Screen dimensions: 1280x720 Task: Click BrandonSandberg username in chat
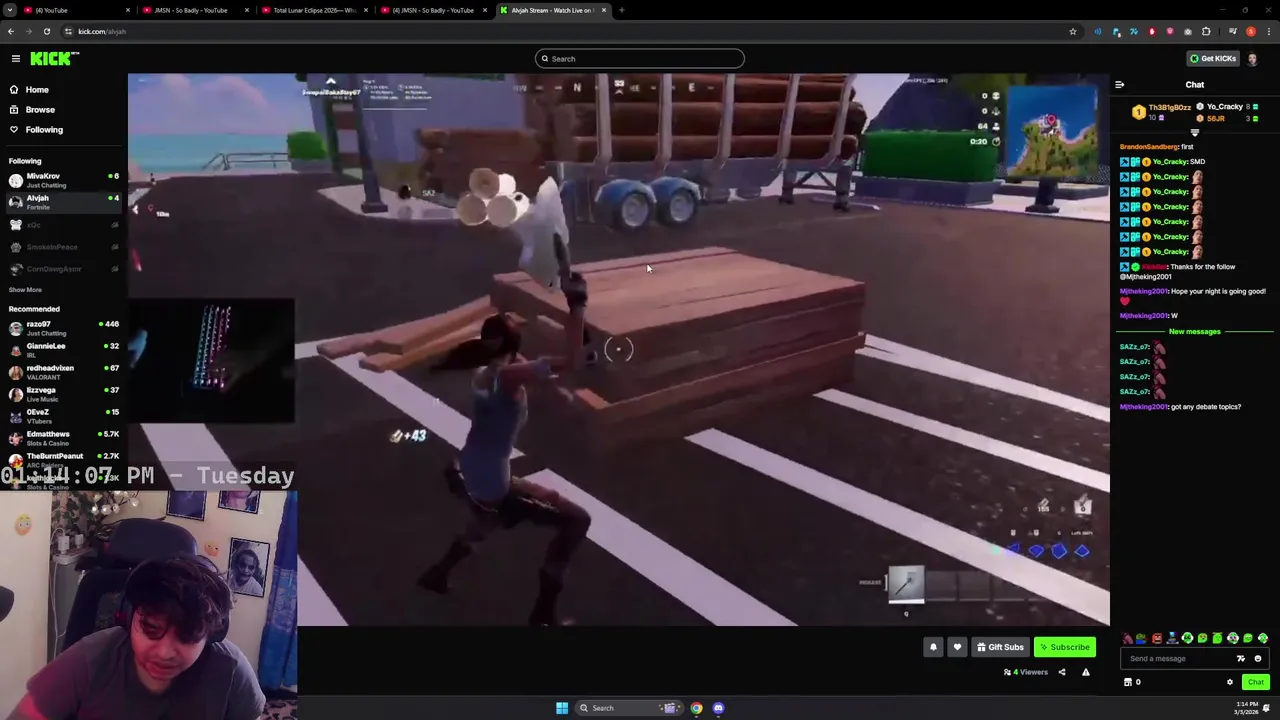click(x=1149, y=147)
